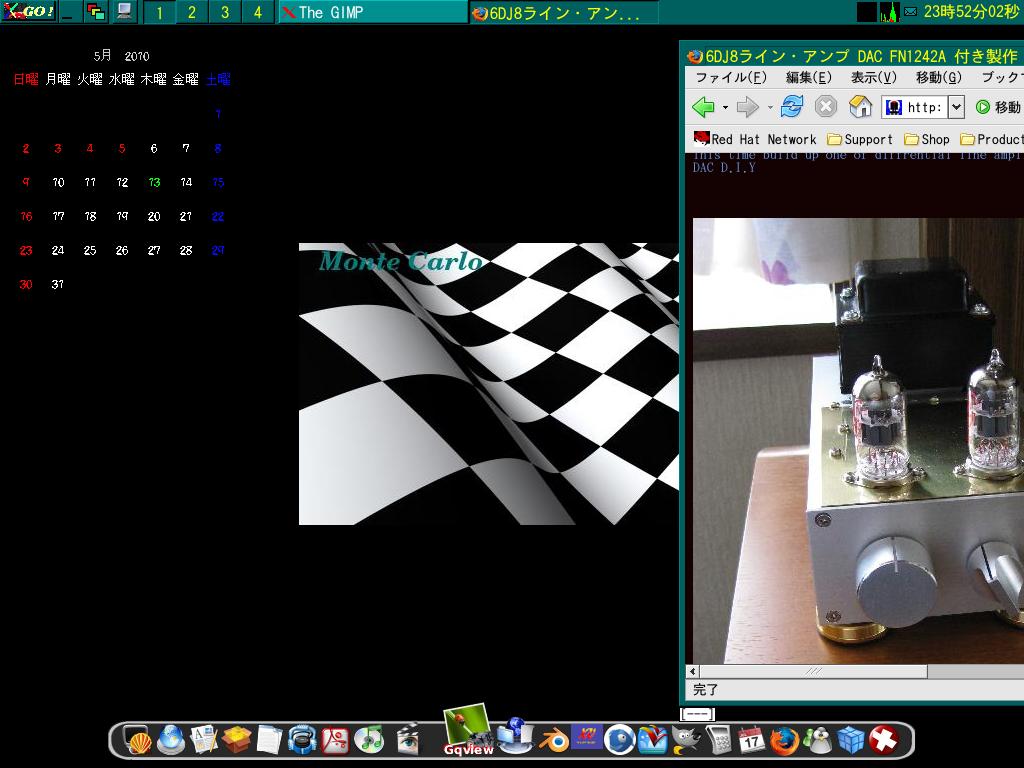Switch to virtual desktop 4
The image size is (1024, 768).
tap(258, 13)
